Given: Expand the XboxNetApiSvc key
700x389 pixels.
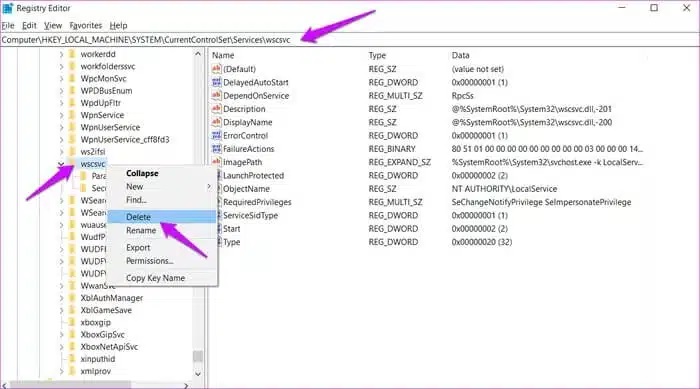Looking at the screenshot, I should pyautogui.click(x=62, y=347).
